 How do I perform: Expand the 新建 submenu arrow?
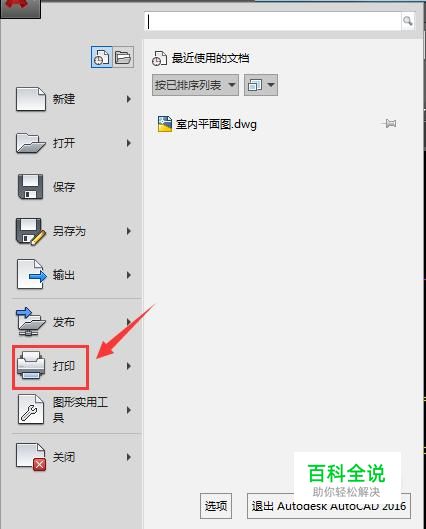[129, 99]
